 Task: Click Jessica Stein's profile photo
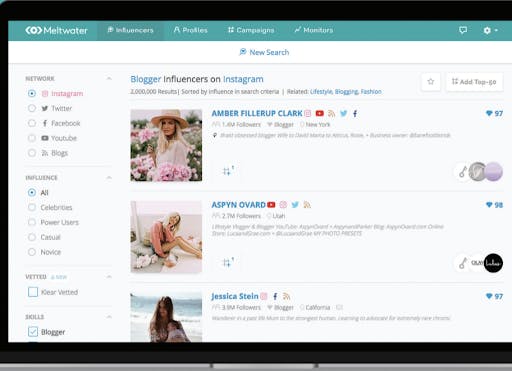coord(166,317)
